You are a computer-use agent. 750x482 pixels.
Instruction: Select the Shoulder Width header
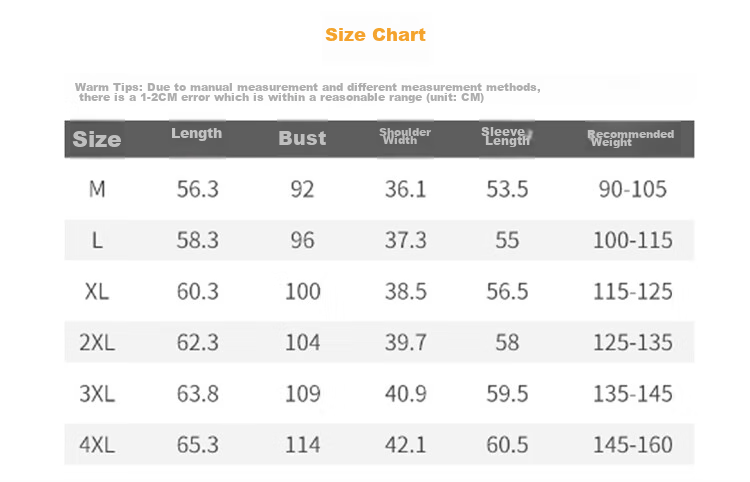[x=405, y=136]
